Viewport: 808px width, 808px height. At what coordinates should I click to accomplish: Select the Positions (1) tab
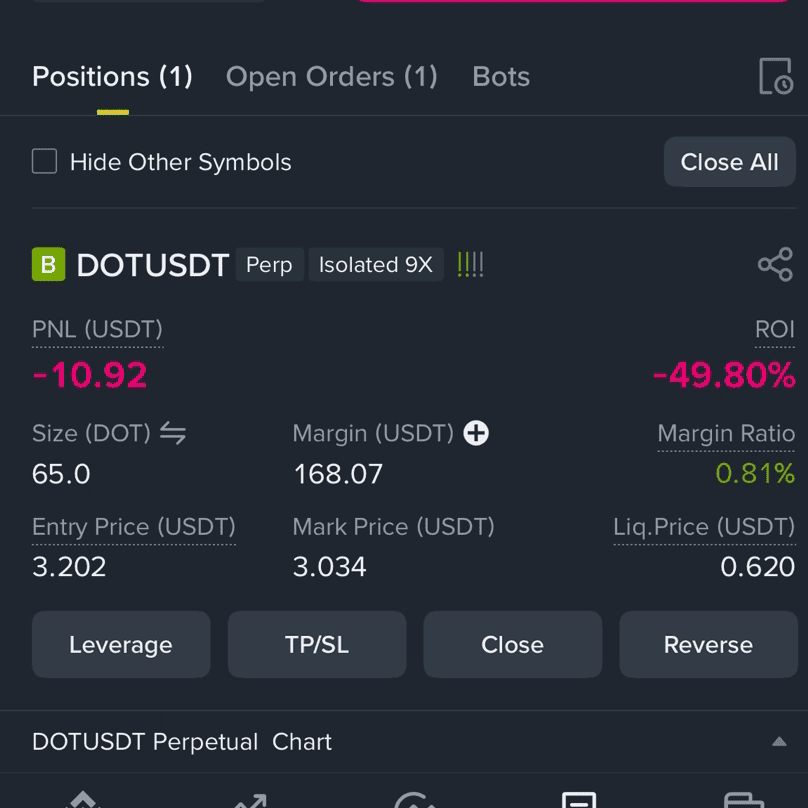point(112,77)
